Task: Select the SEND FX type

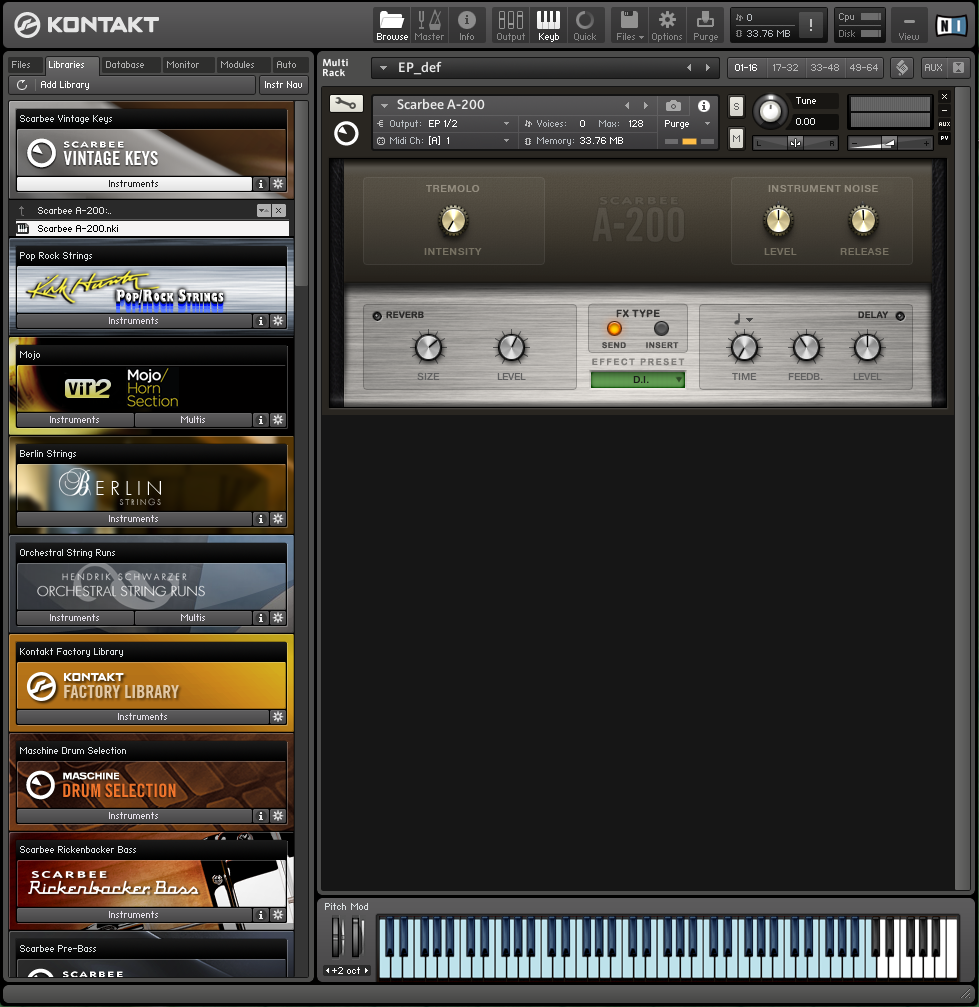Action: [614, 329]
